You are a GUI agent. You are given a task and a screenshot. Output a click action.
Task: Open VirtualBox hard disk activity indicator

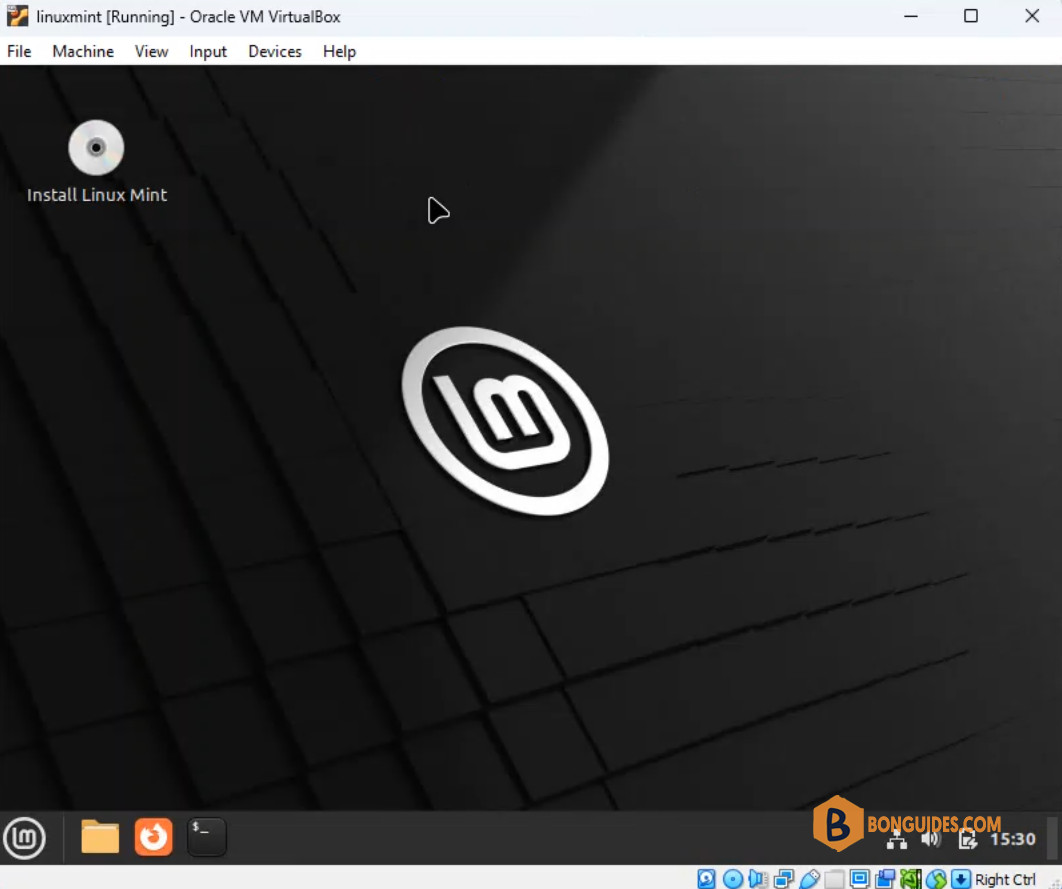tap(706, 879)
